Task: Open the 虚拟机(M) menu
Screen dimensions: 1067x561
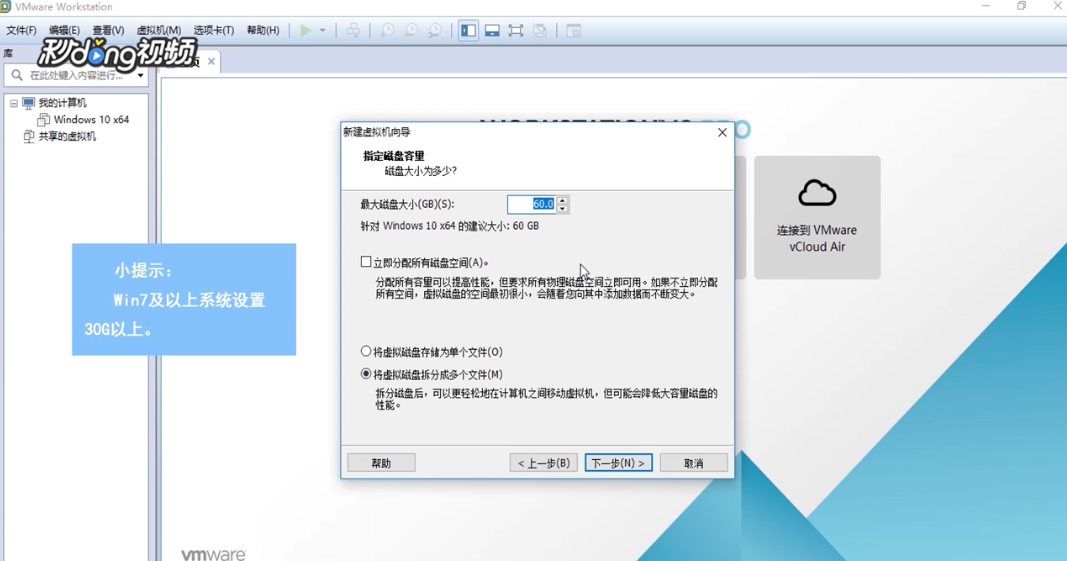Action: [x=159, y=31]
